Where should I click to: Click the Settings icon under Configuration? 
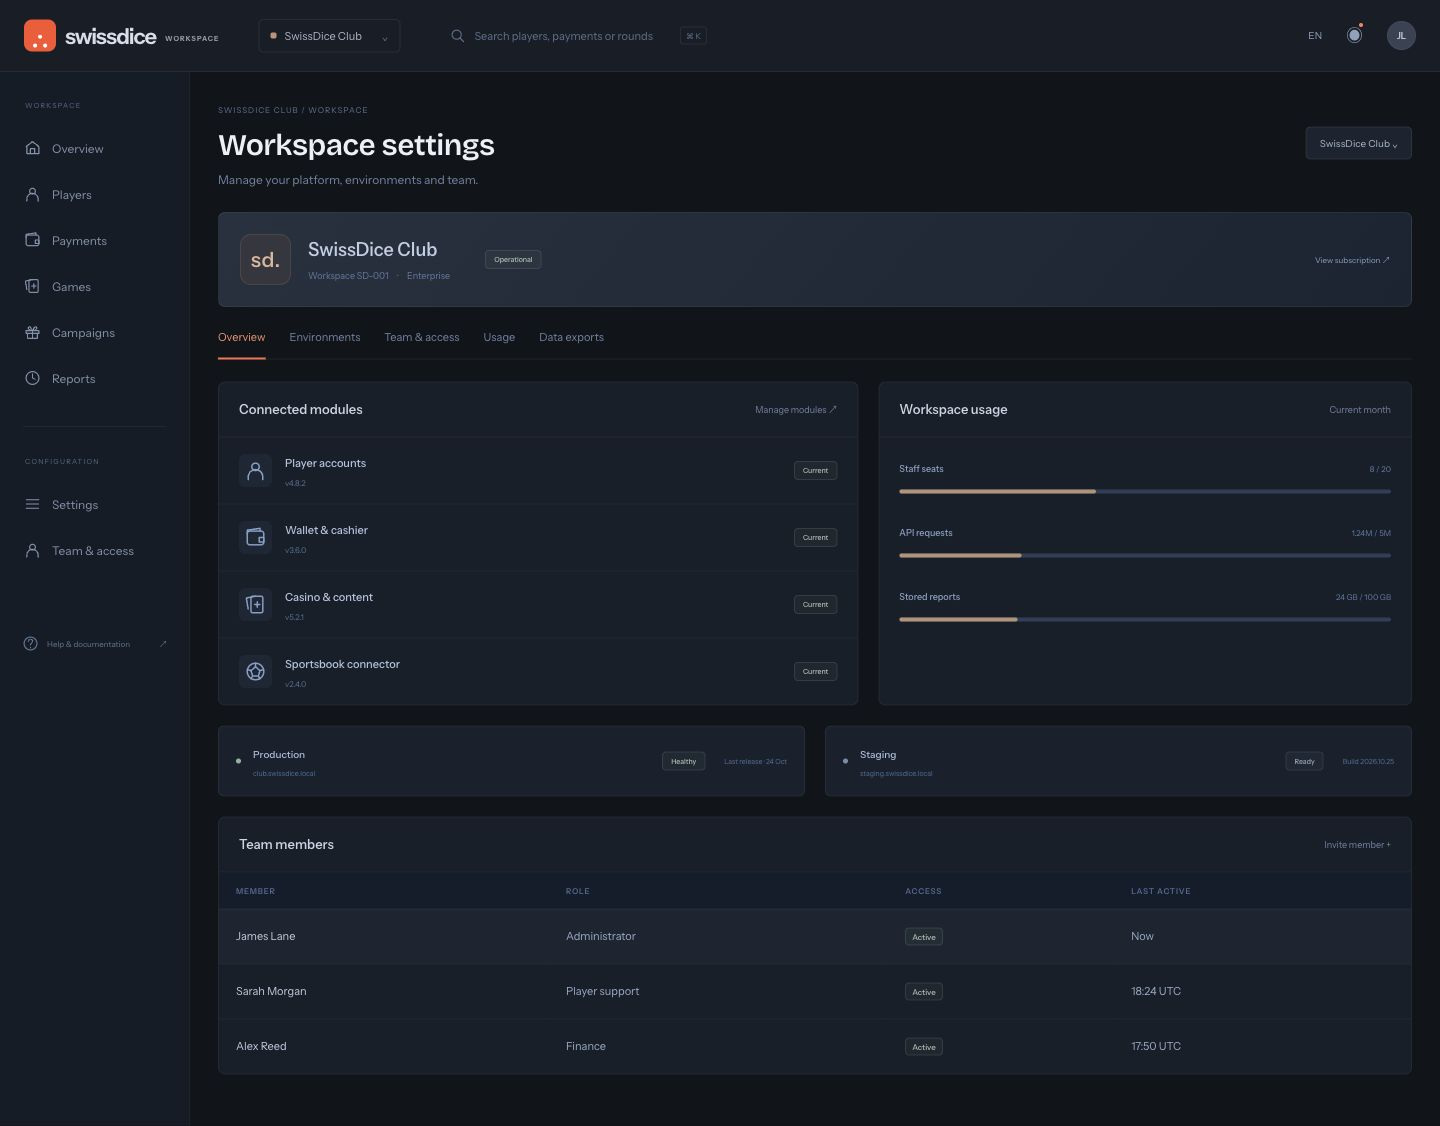point(33,505)
